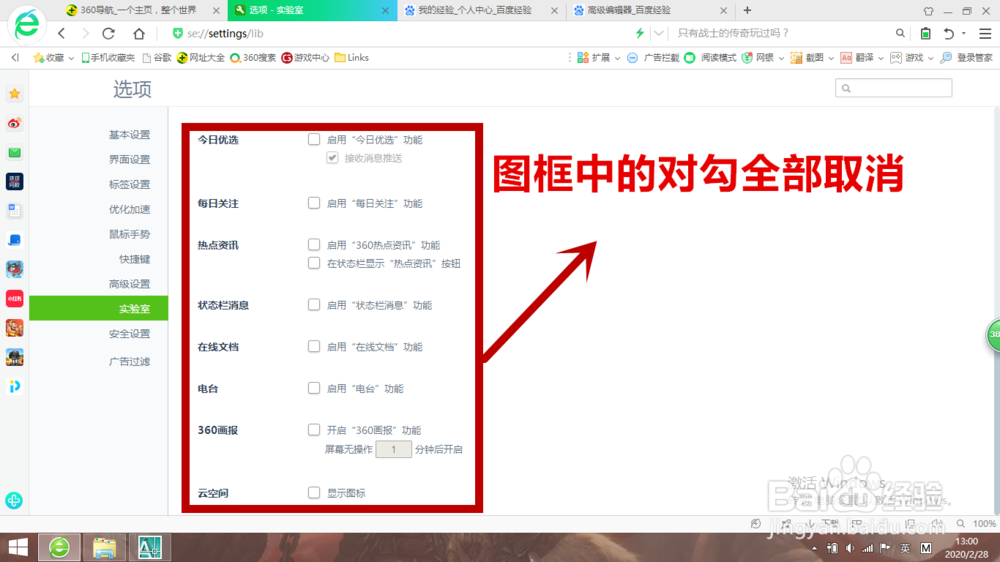This screenshot has height=562, width=1000.
Task: Open the blue chat icon in sidebar
Action: tap(15, 240)
